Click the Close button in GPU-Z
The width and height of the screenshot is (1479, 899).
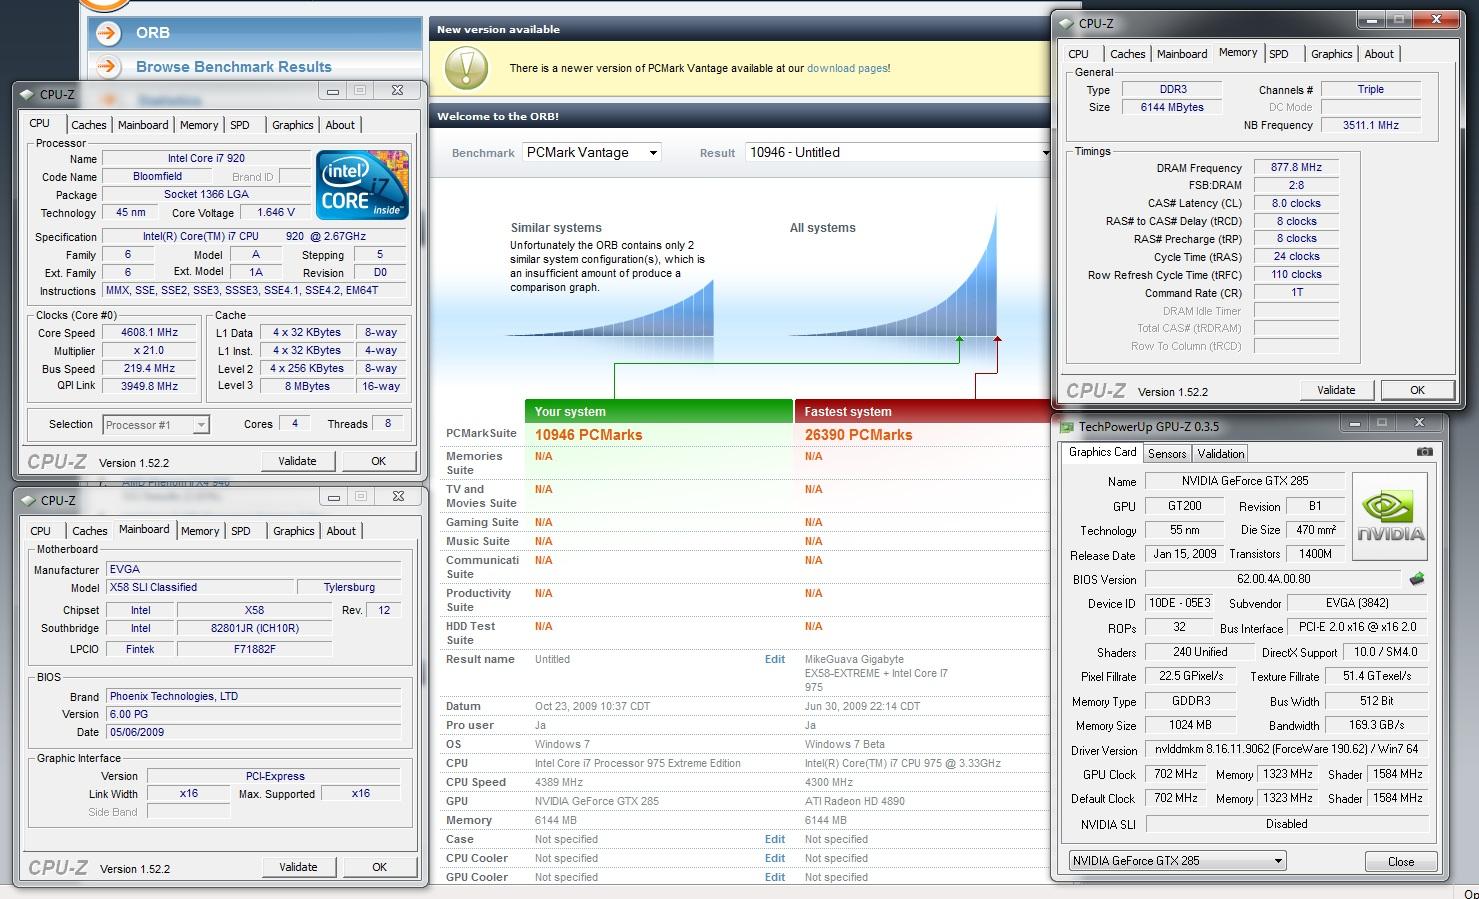click(1401, 861)
